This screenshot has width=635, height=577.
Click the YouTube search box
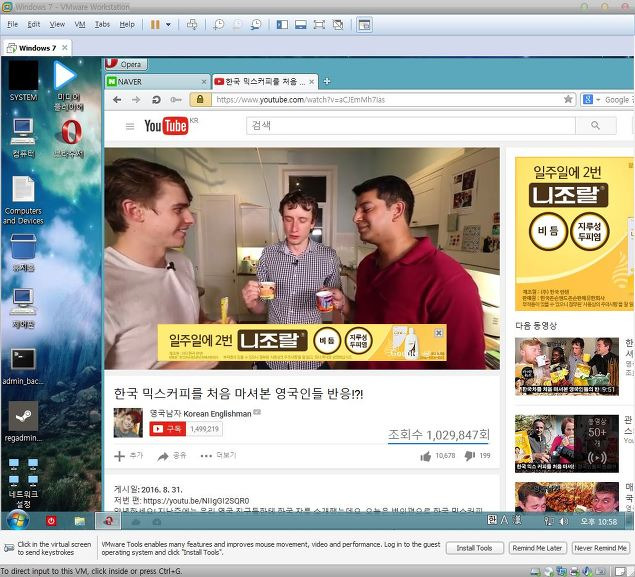point(411,126)
